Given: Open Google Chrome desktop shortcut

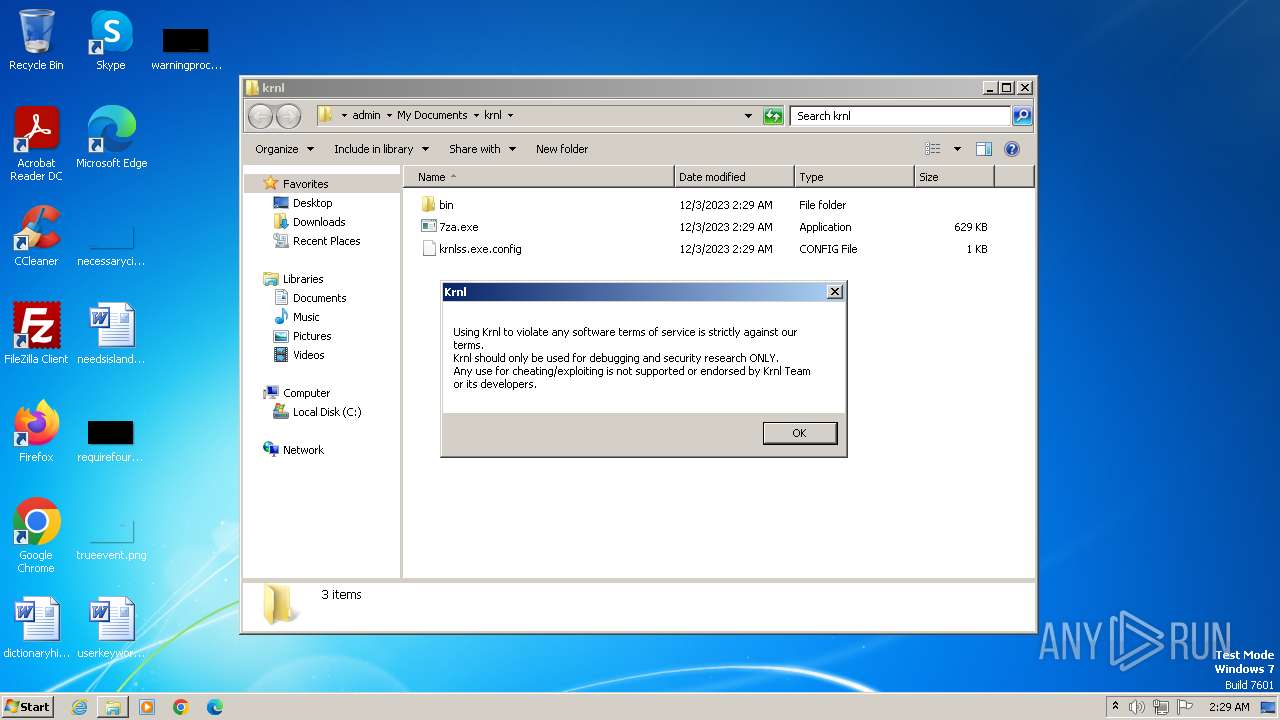Looking at the screenshot, I should tap(36, 536).
